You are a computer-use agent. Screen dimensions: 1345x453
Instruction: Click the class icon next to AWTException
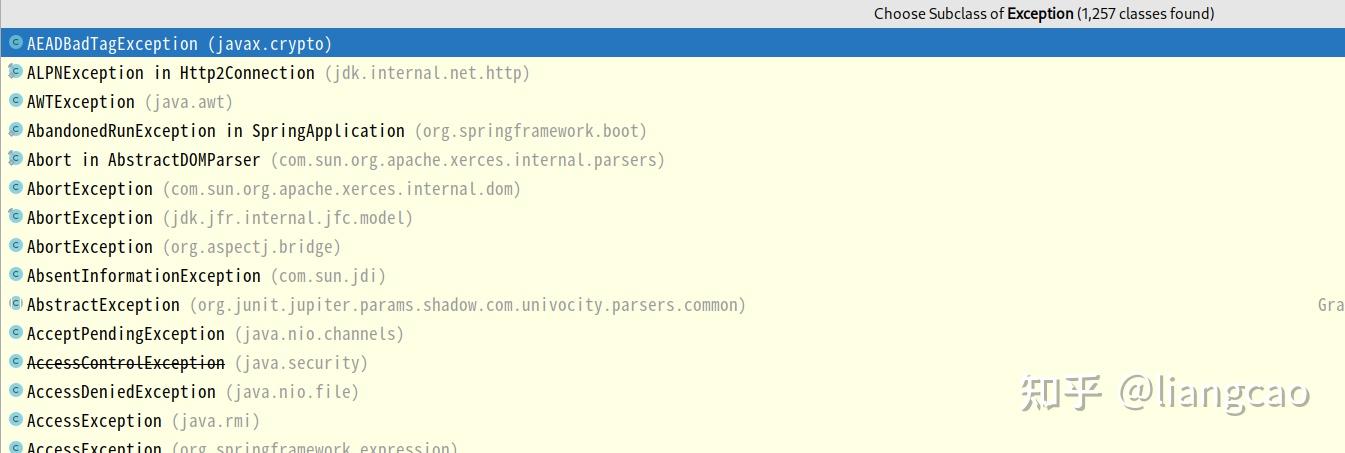(16, 101)
